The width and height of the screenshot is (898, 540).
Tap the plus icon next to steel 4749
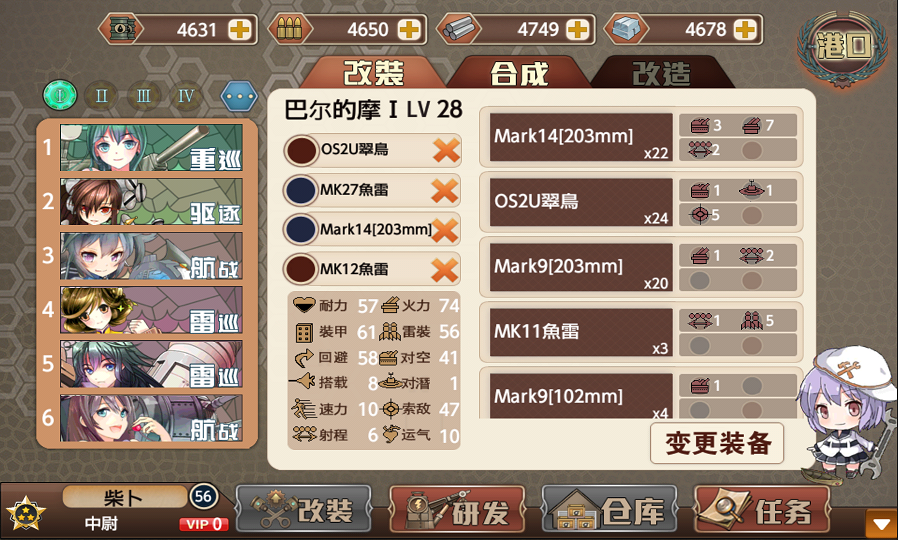tap(577, 29)
